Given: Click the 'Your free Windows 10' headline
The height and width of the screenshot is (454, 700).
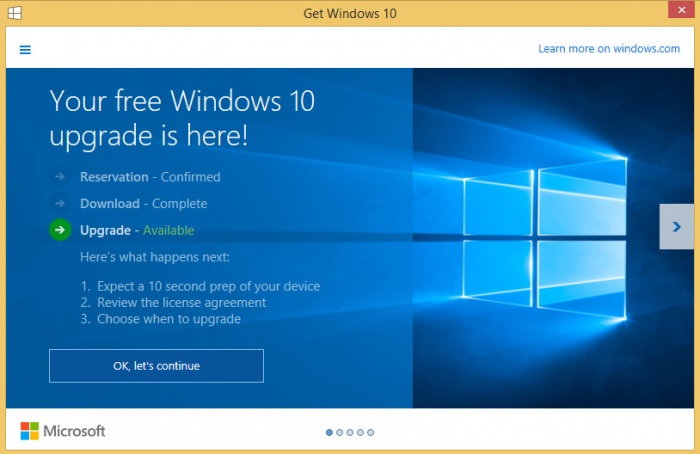Looking at the screenshot, I should [182, 118].
